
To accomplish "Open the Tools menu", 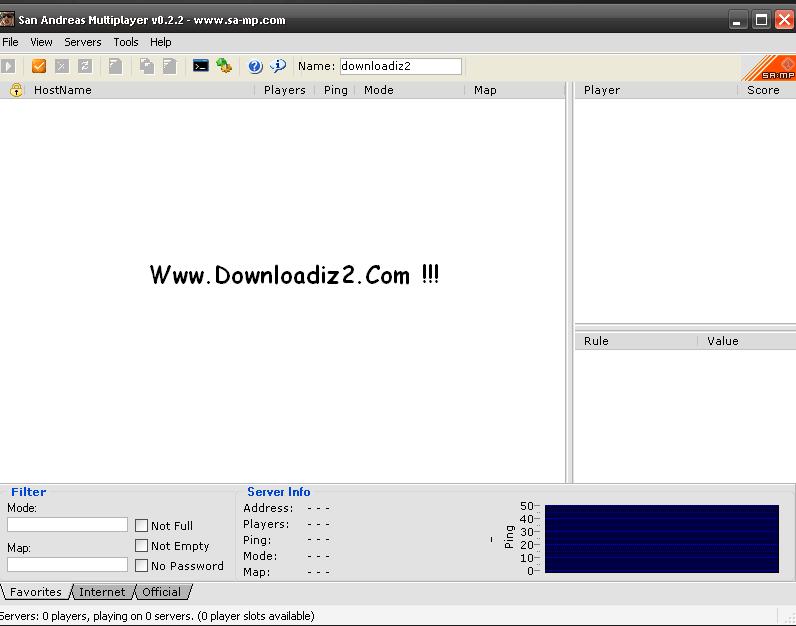I will point(126,42).
